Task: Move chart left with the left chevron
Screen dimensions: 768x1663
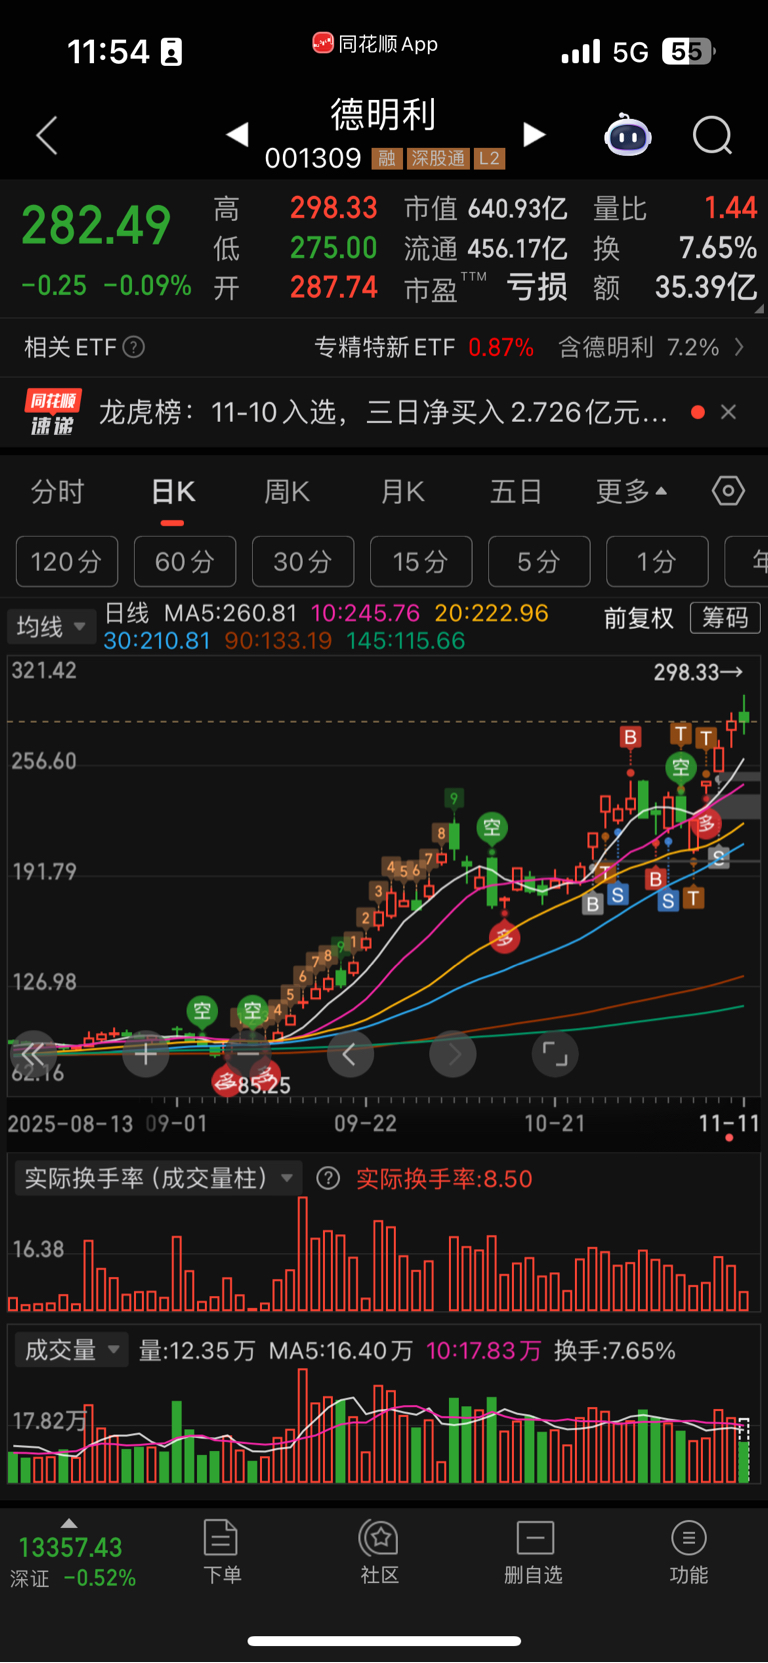Action: coord(350,1054)
